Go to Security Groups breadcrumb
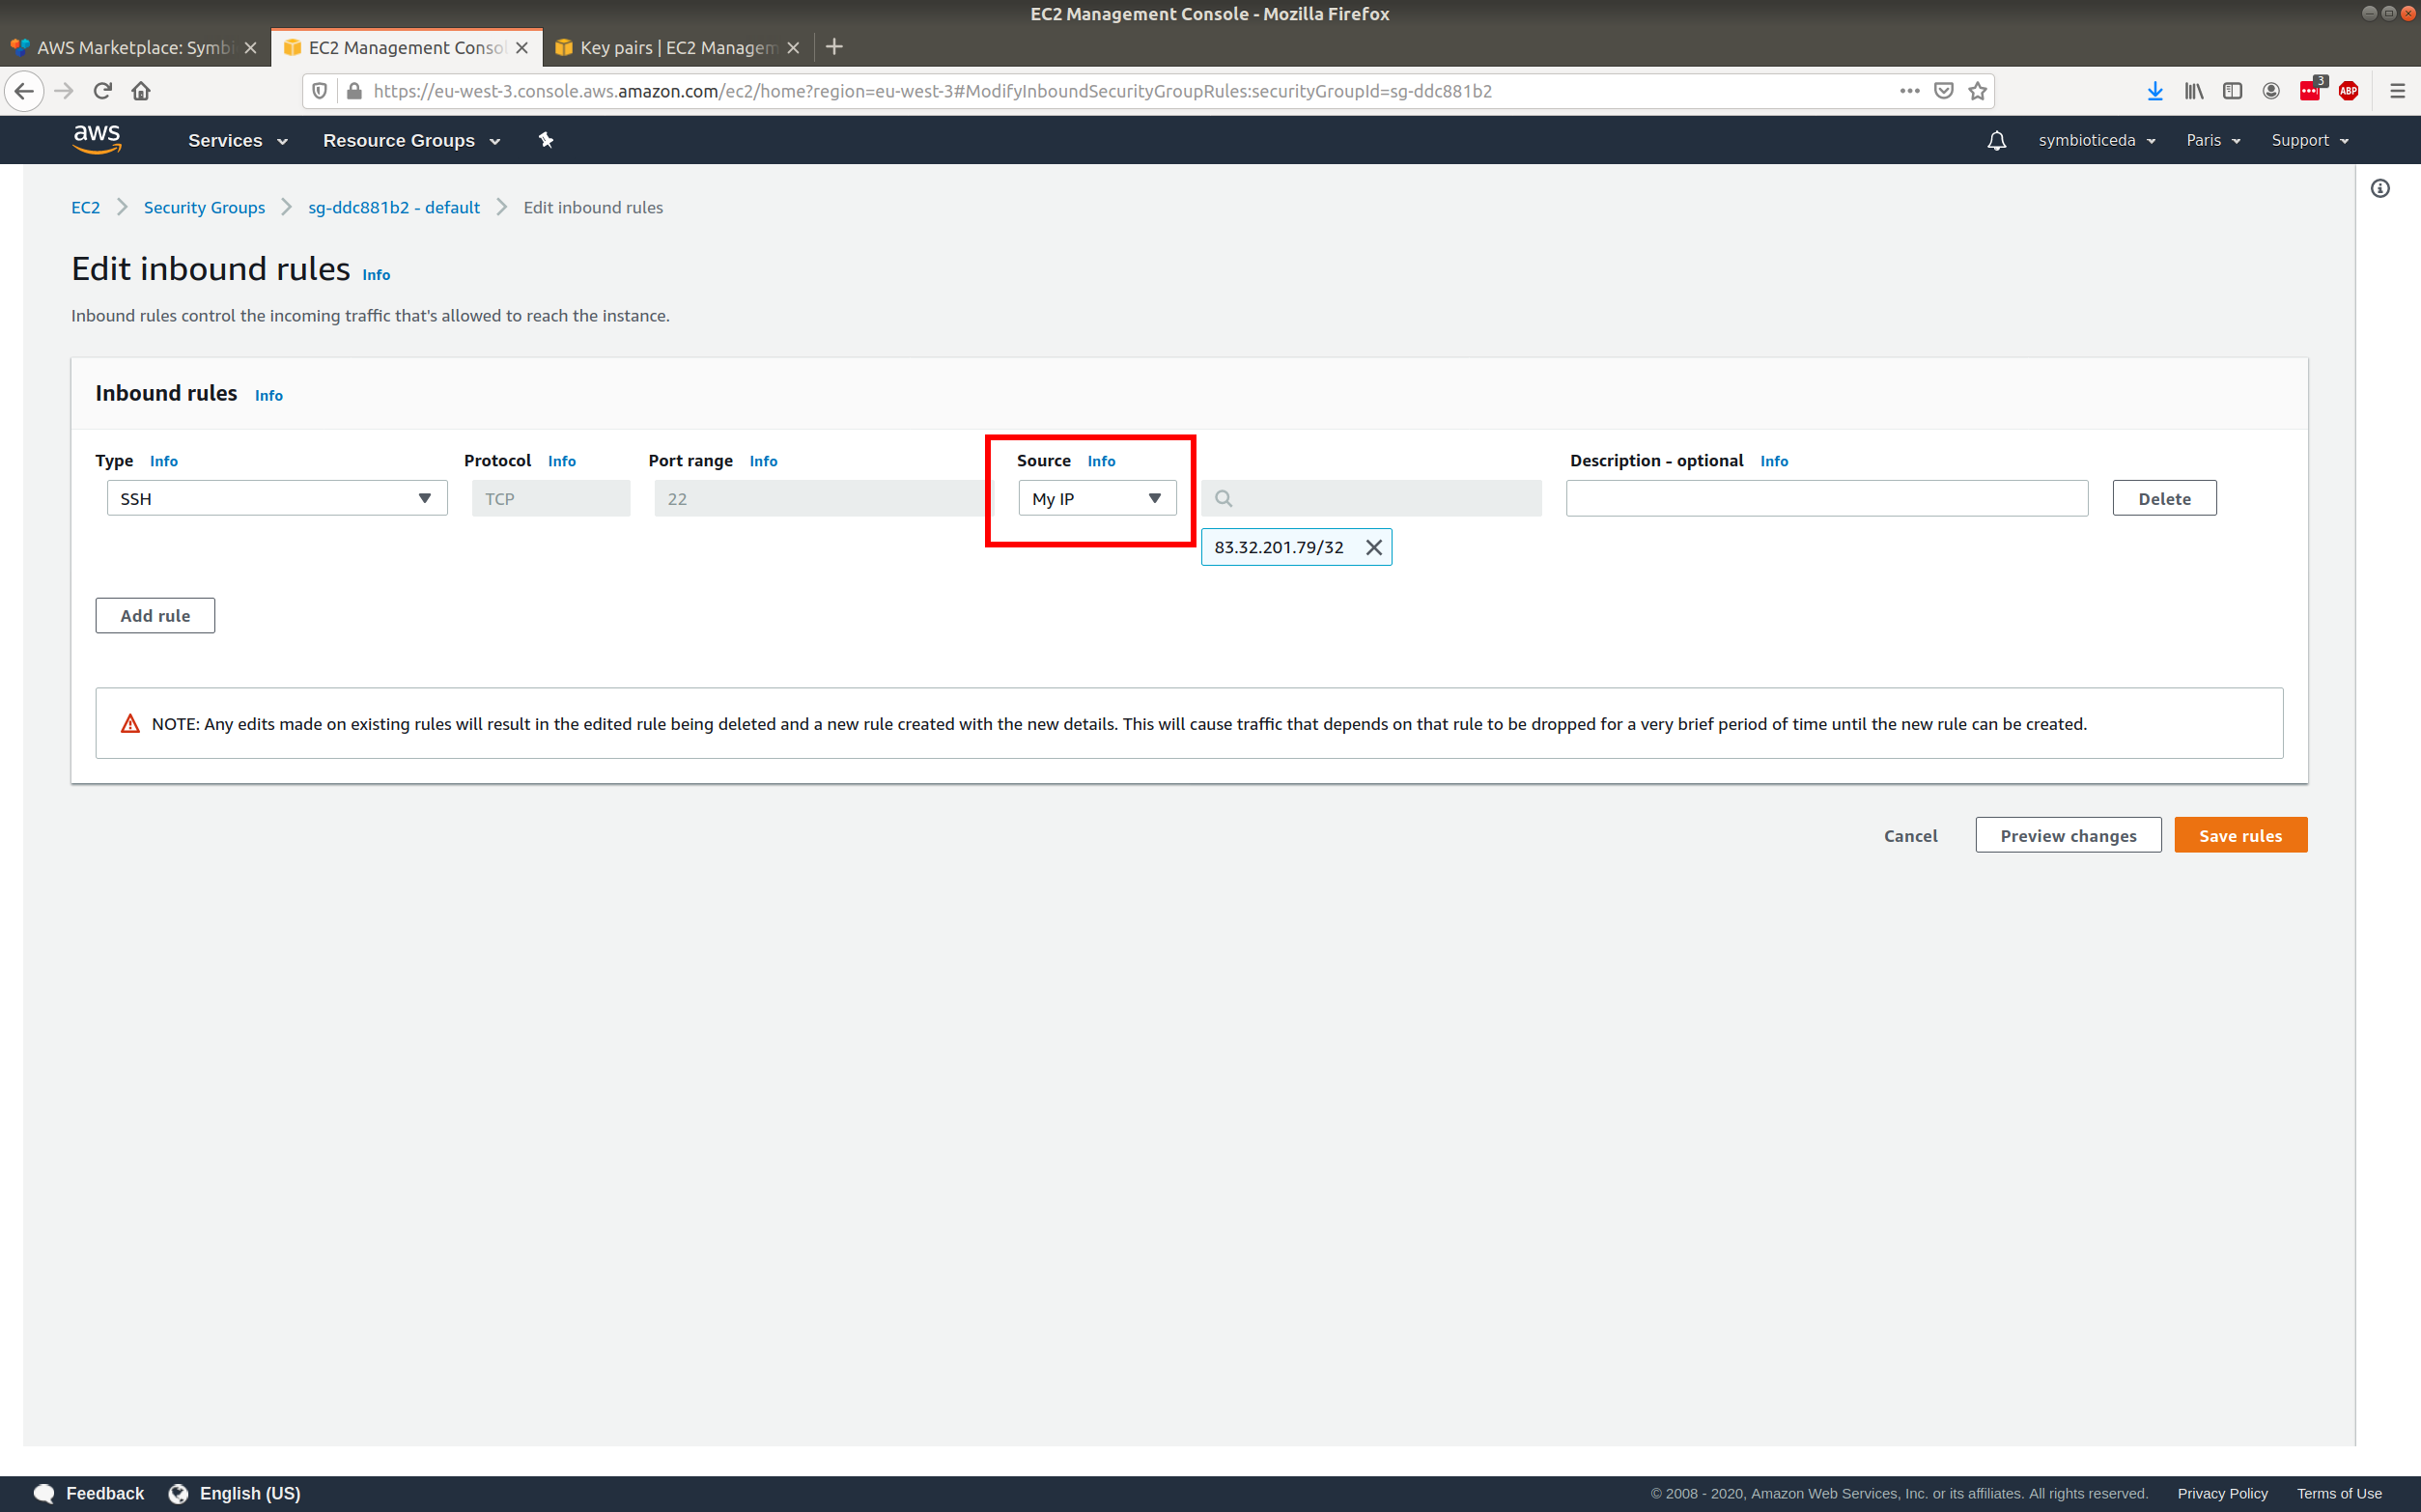 204,207
